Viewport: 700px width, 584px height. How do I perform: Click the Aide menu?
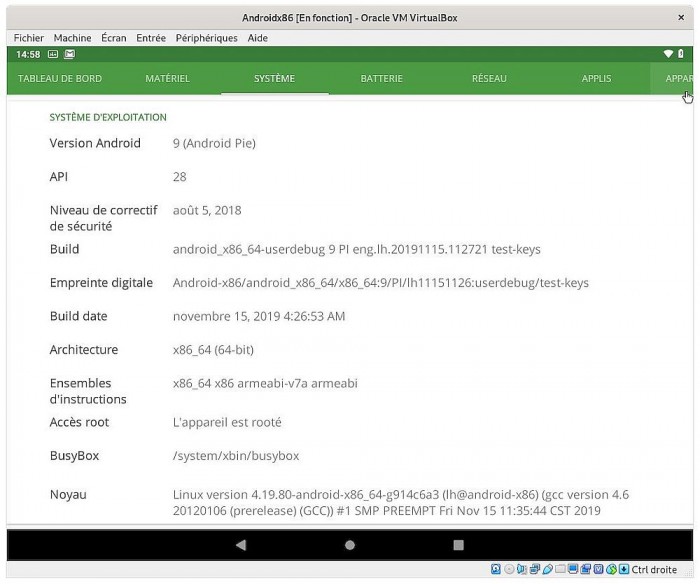click(x=257, y=38)
